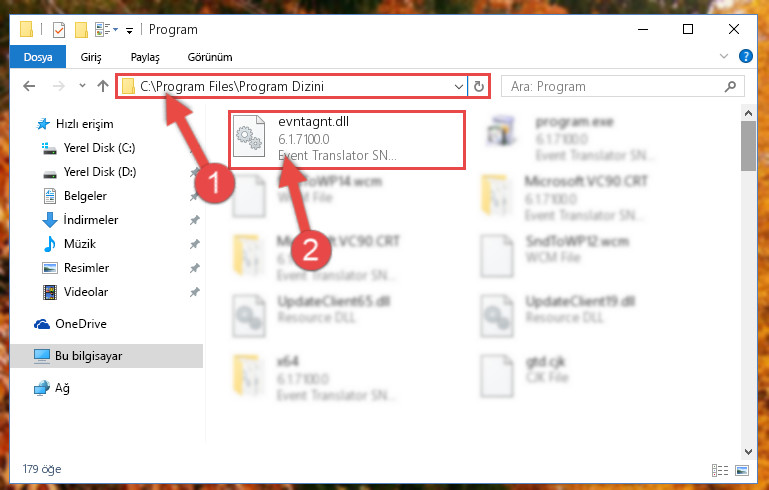The image size is (769, 490).
Task: Toggle the pin next to Müzik
Action: coord(195,244)
